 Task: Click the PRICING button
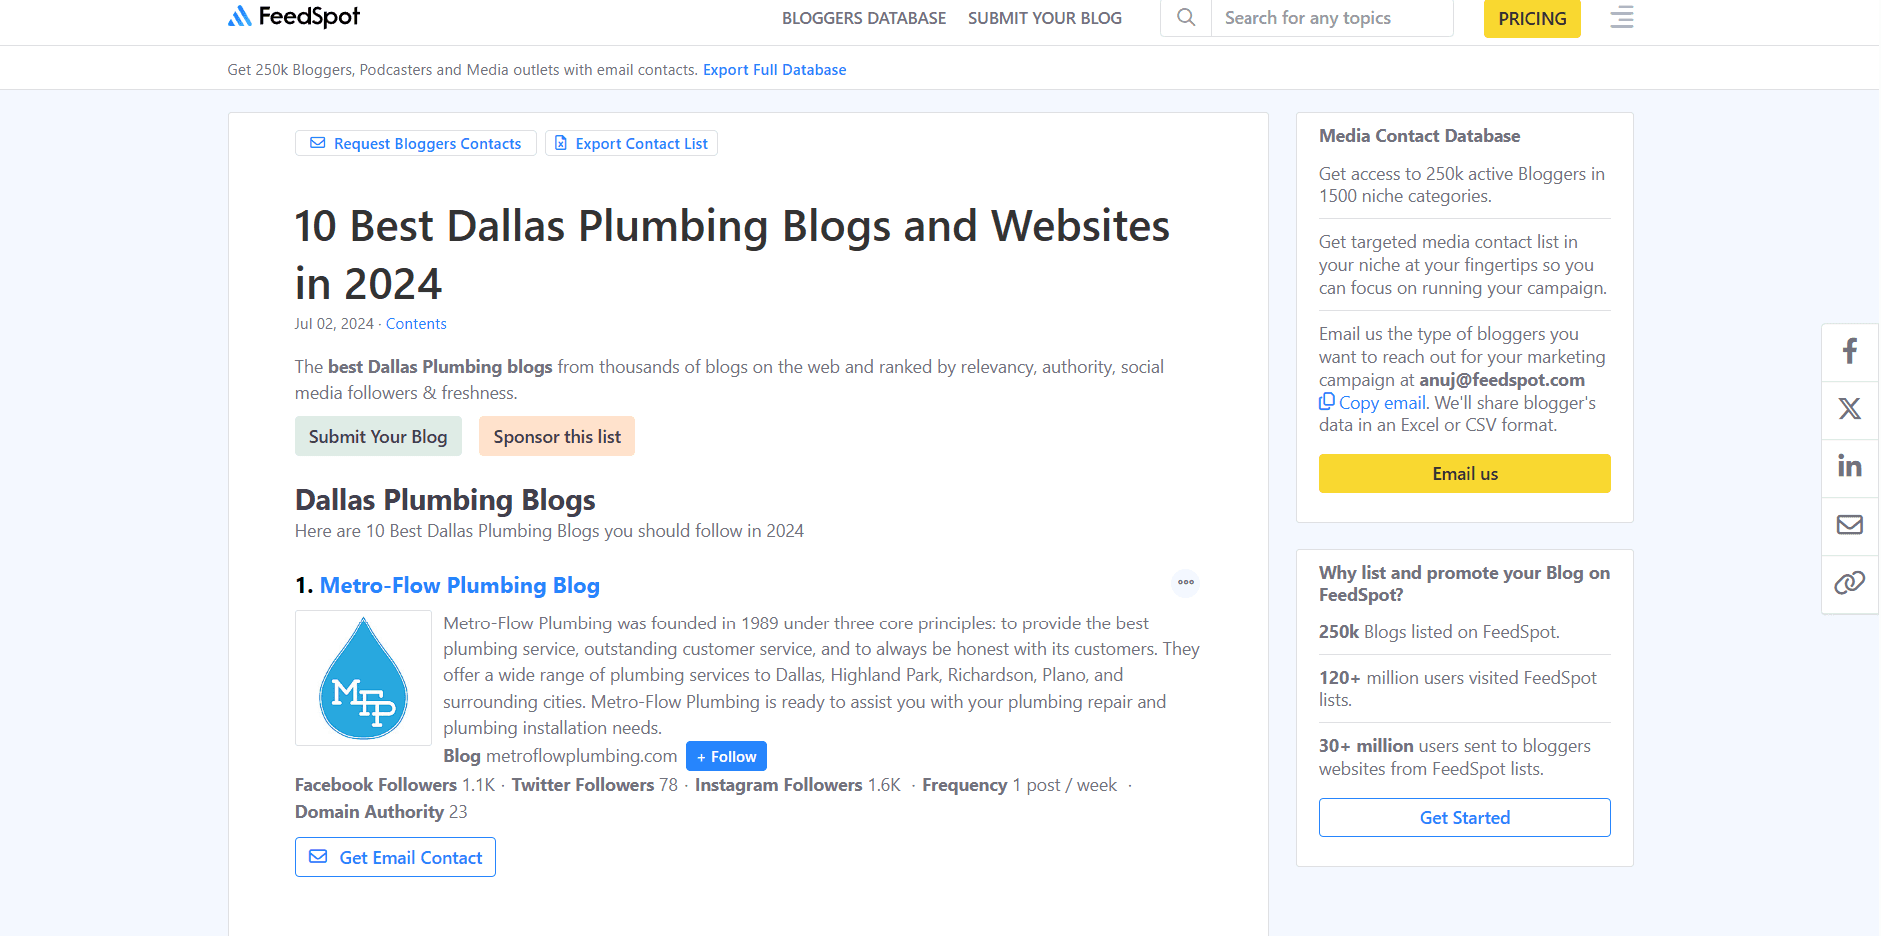(x=1532, y=19)
